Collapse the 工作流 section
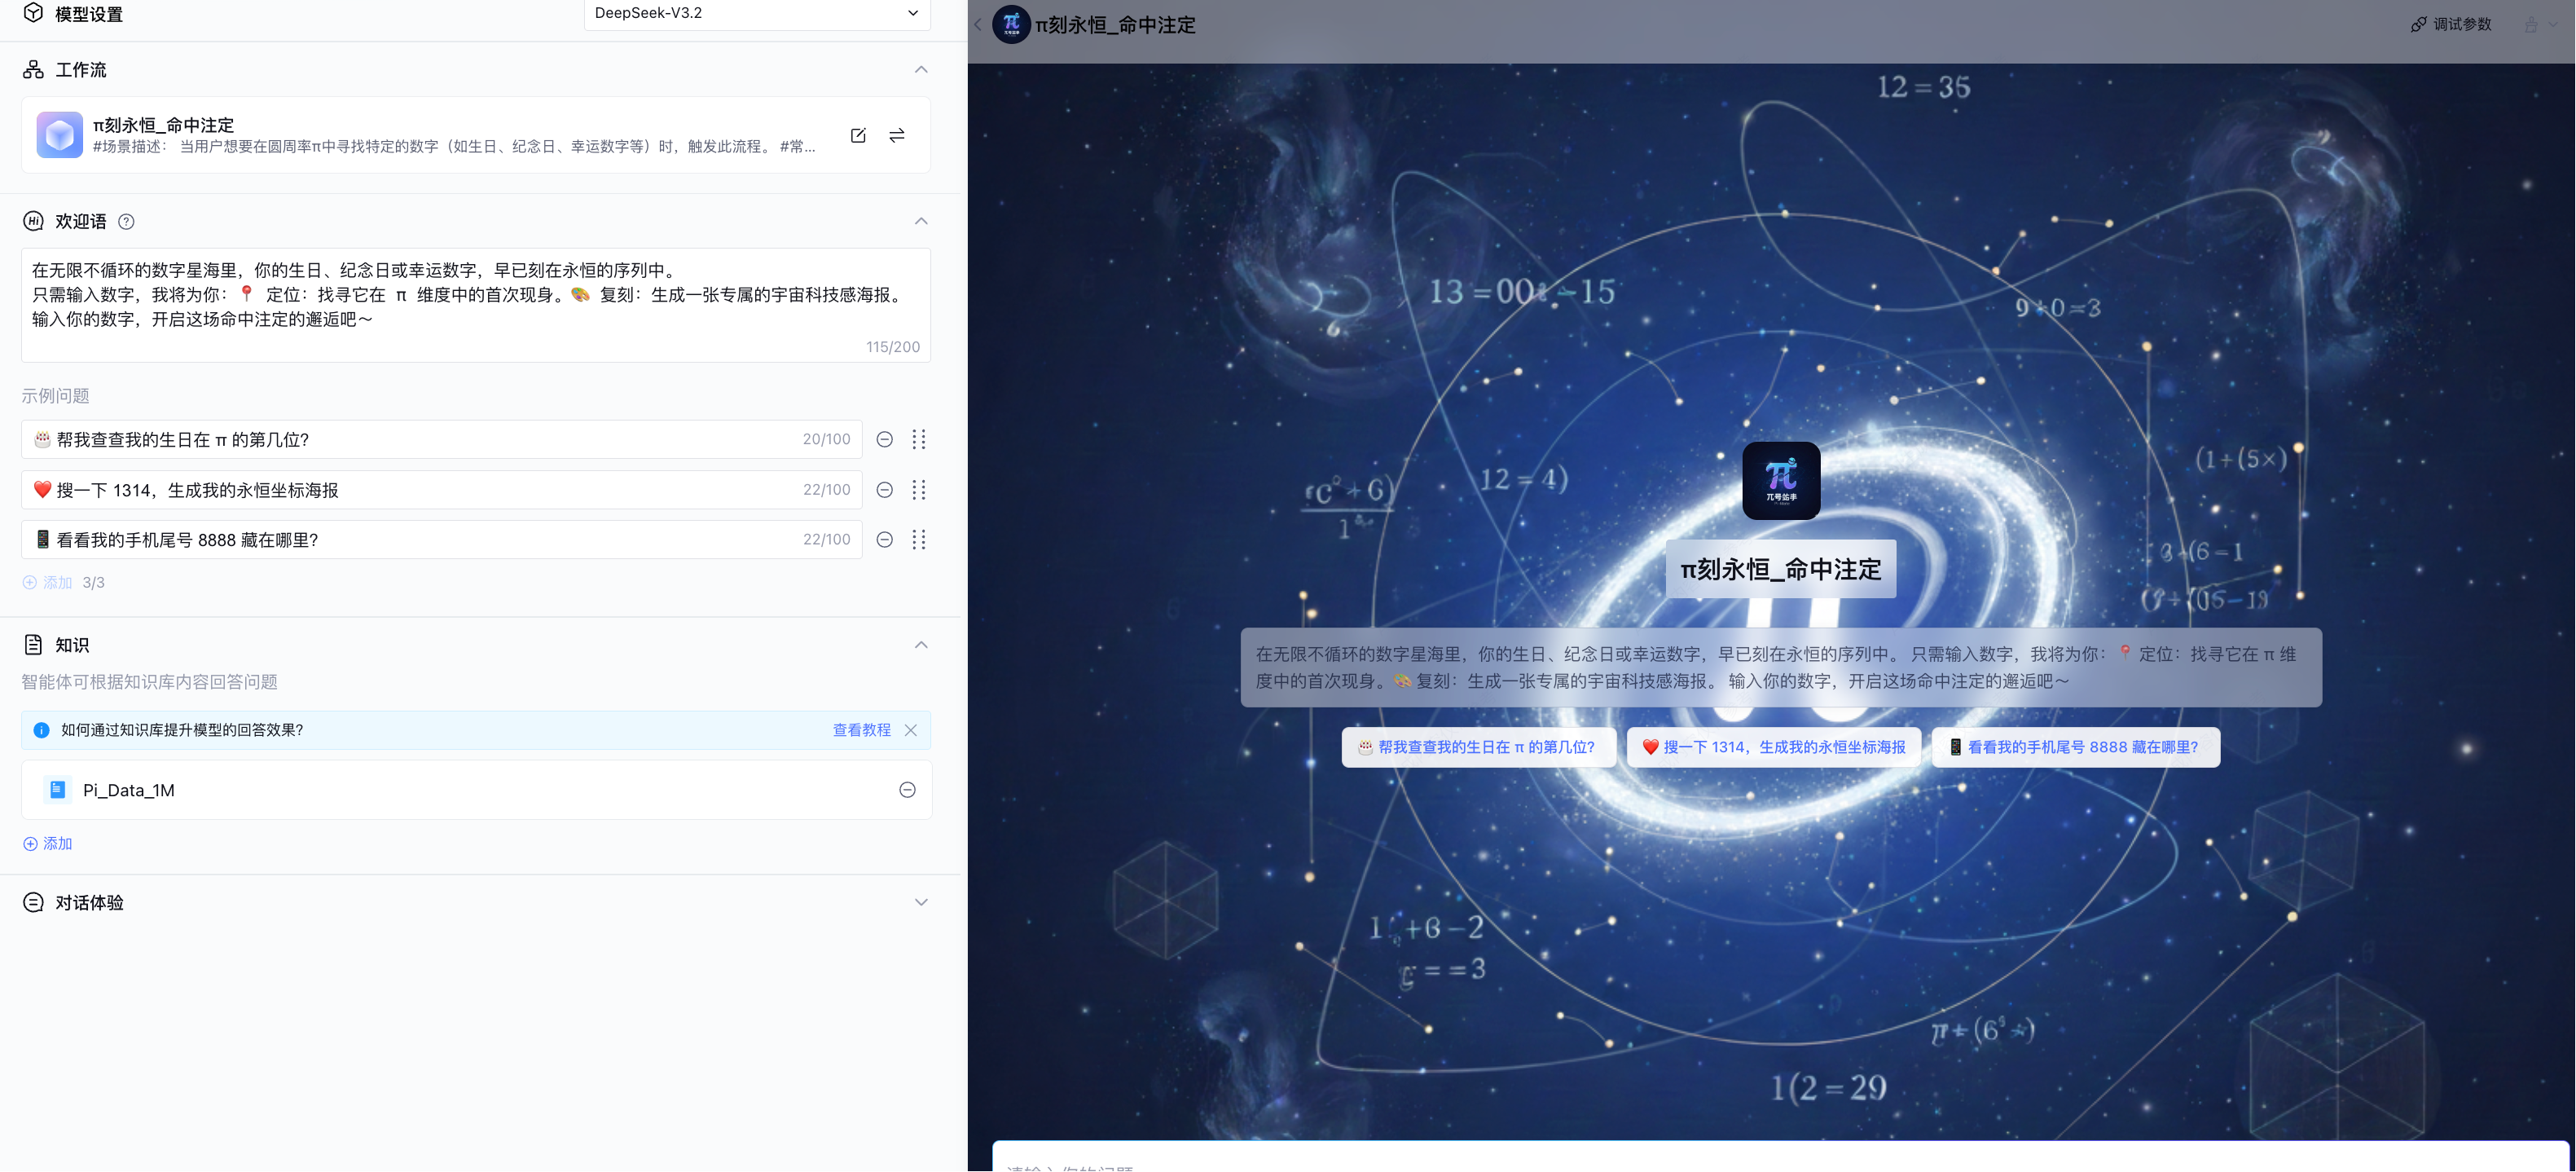 click(x=921, y=70)
